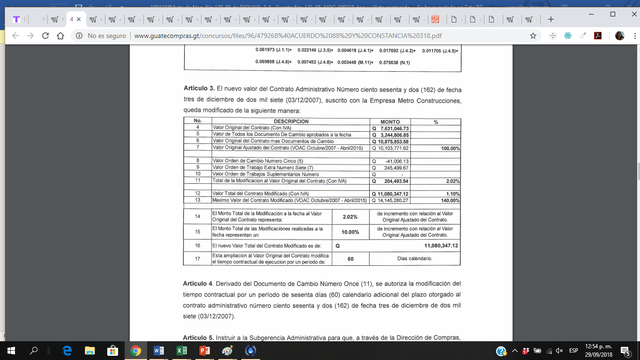The height and width of the screenshot is (360, 640).
Task: Open a new browser tab
Action: (x=551, y=19)
